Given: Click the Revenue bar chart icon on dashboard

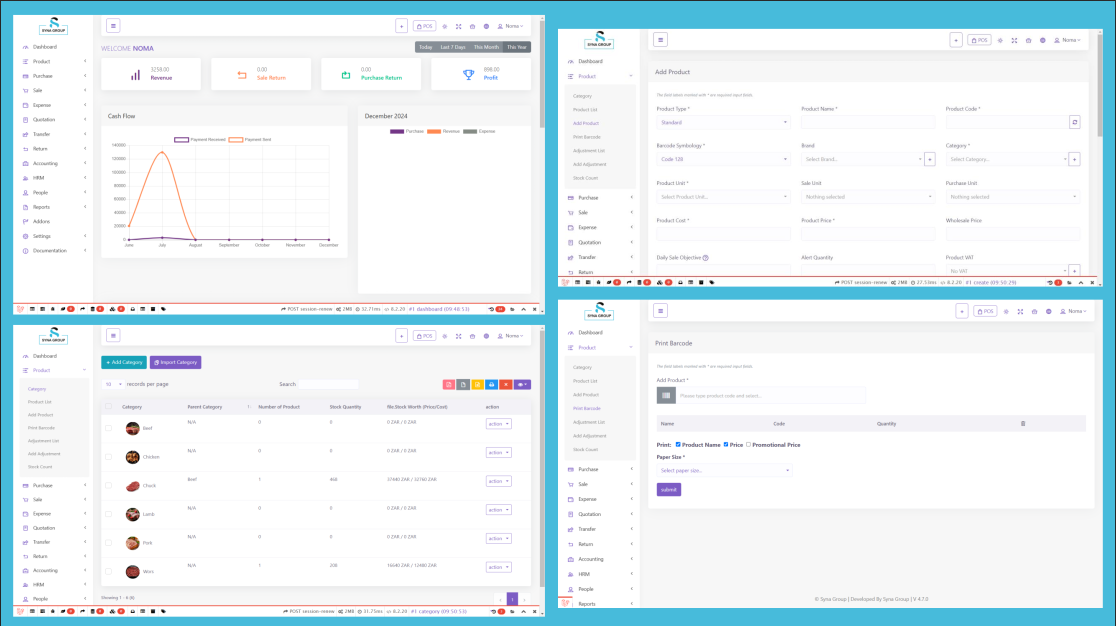Looking at the screenshot, I should pos(135,74).
